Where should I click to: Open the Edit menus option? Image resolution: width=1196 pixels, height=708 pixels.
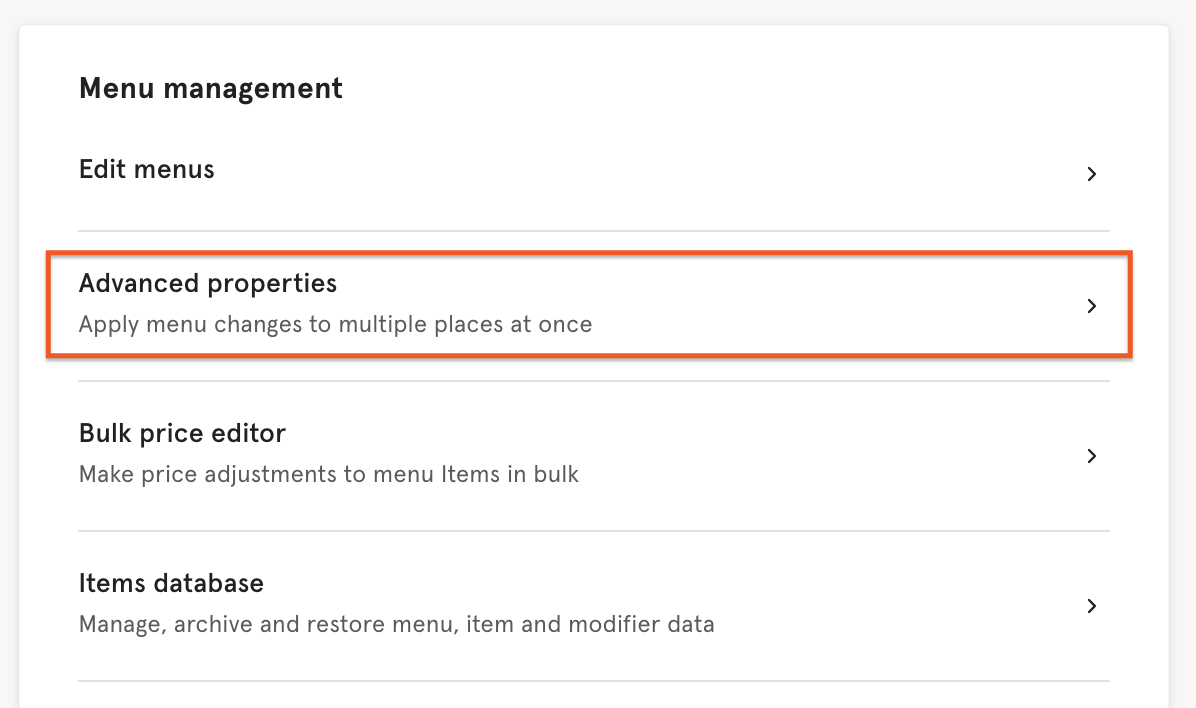(146, 170)
